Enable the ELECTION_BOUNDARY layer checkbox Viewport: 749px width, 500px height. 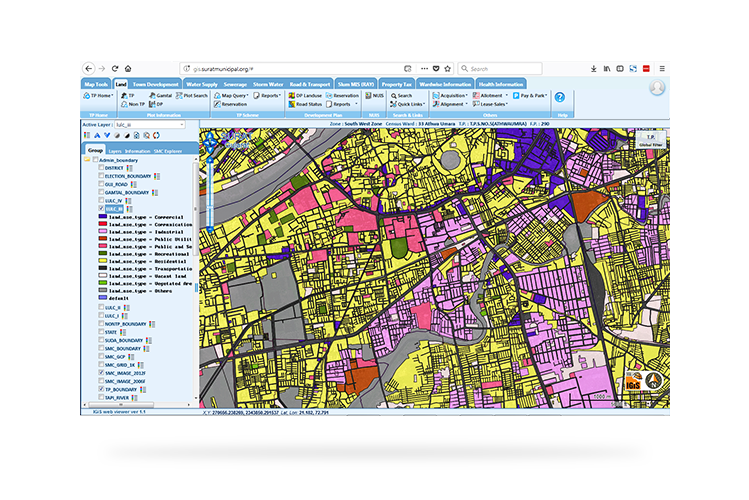point(101,176)
